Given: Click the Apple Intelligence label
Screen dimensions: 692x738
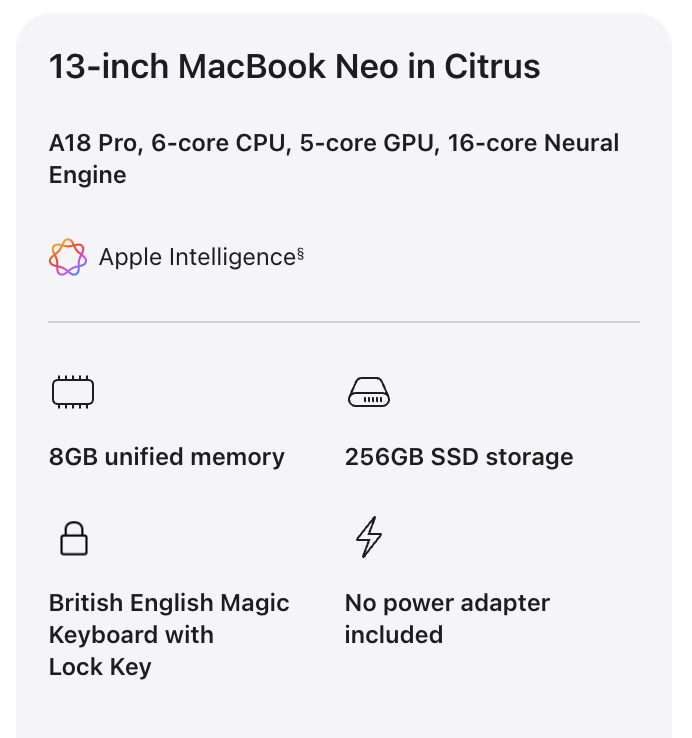Looking at the screenshot, I should tap(197, 258).
